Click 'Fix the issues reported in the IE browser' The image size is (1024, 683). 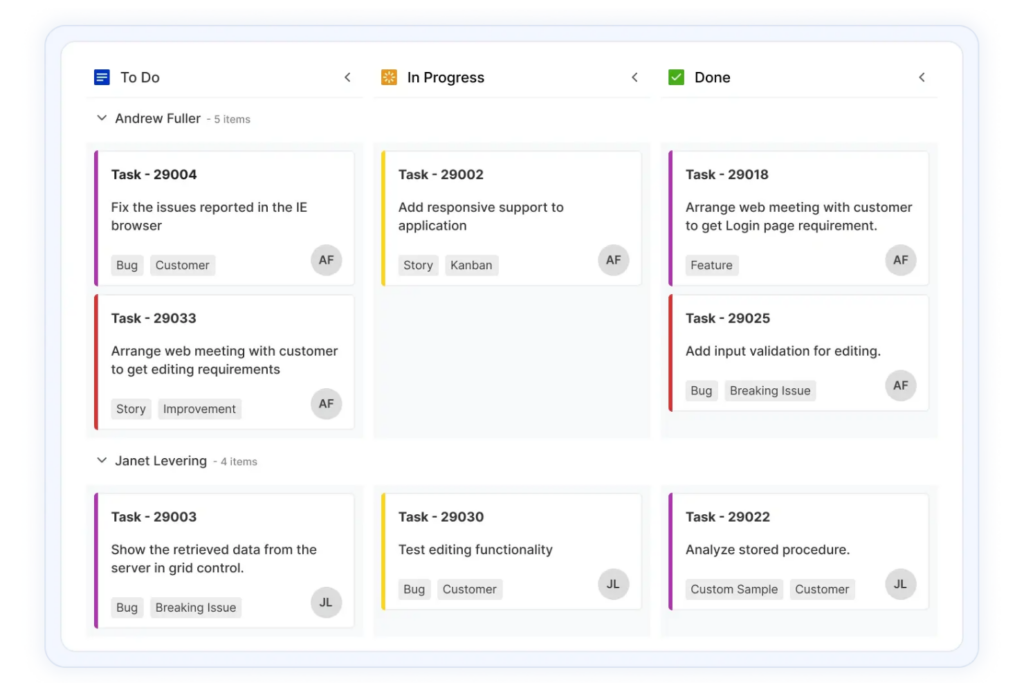coord(209,216)
